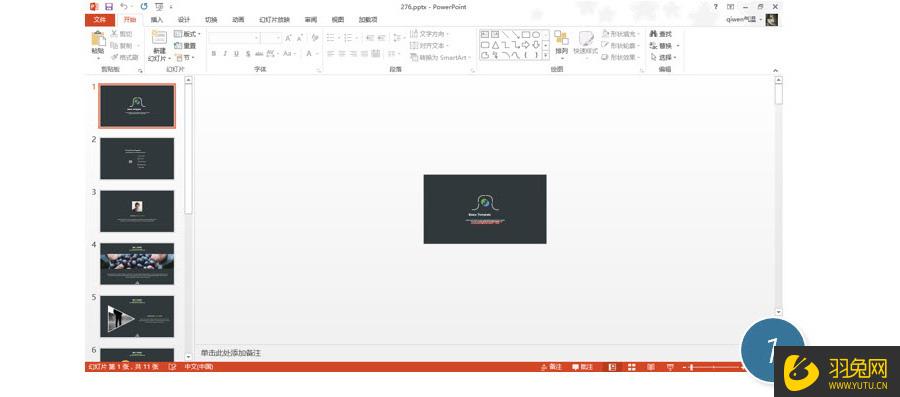The width and height of the screenshot is (900, 397).
Task: Expand the shapes gallery More arrow
Action: pyautogui.click(x=545, y=55)
